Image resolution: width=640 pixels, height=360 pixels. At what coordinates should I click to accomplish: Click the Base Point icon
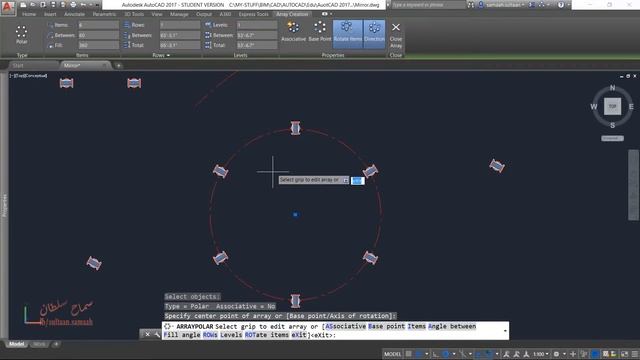pos(320,32)
